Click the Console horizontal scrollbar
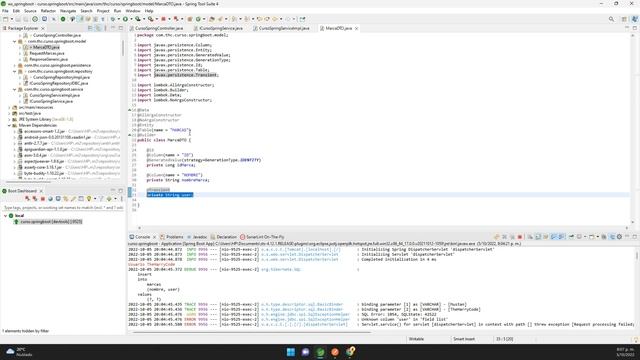 (x=252, y=332)
